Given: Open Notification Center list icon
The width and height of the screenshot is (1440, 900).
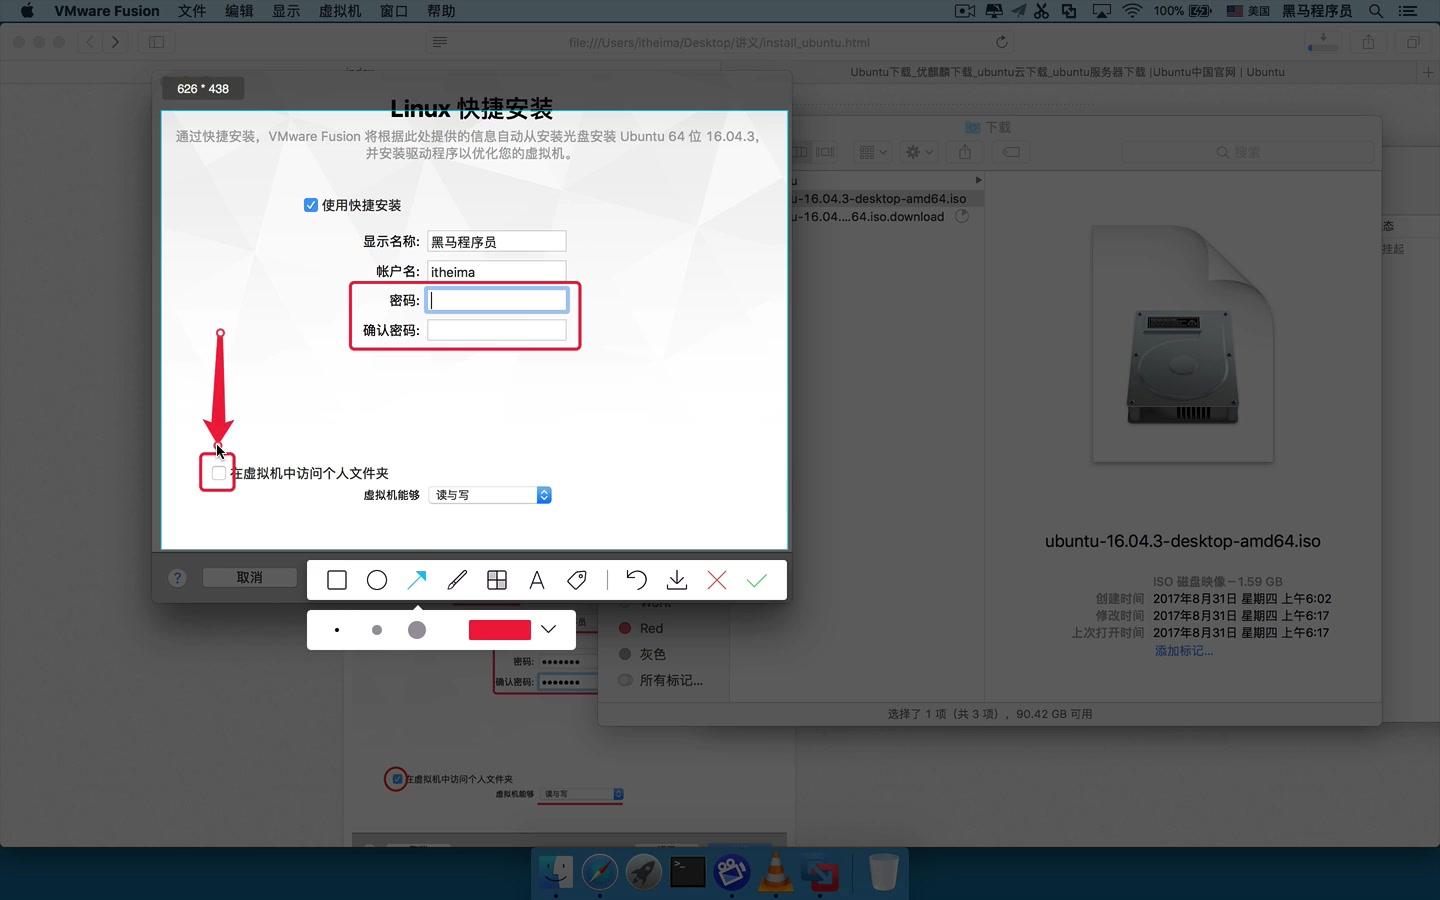Looking at the screenshot, I should (1409, 11).
